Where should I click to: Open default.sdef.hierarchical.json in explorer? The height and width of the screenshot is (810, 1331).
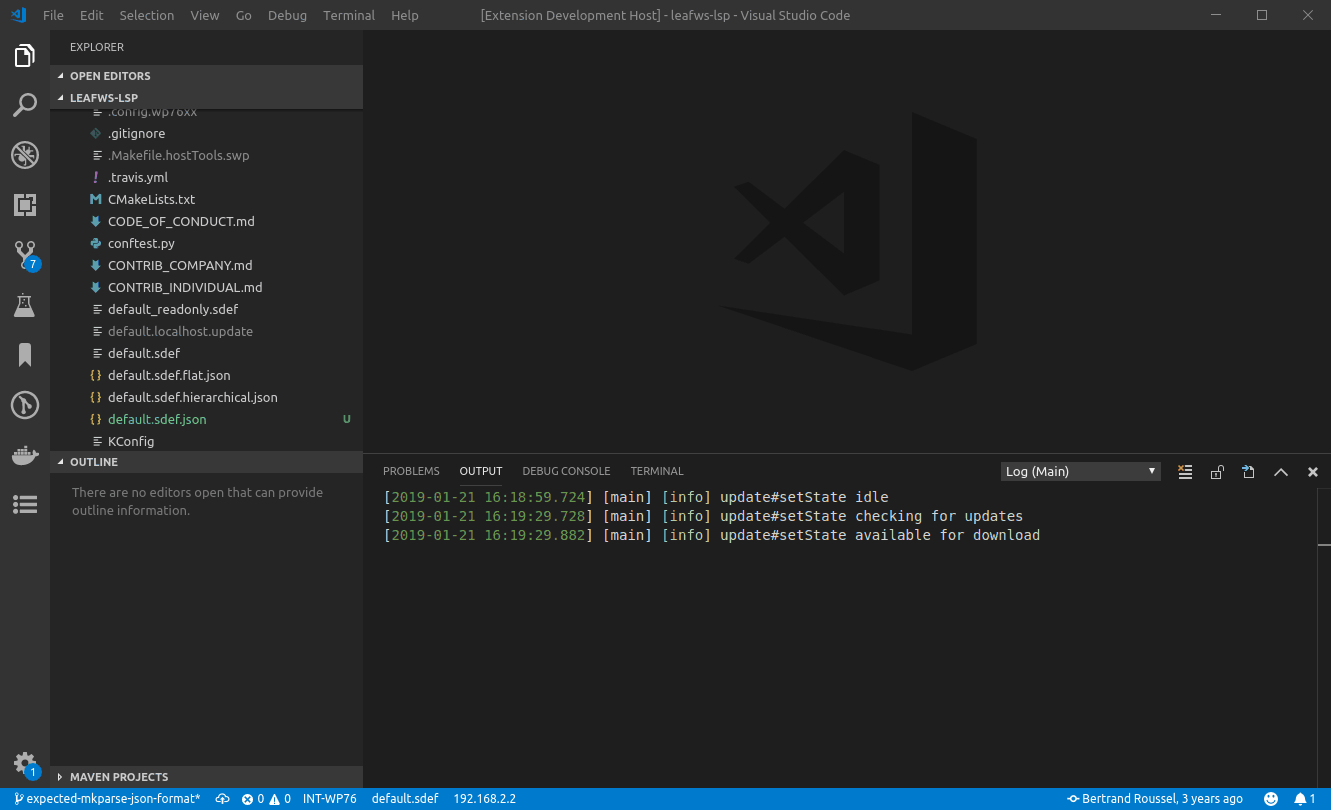click(x=206, y=397)
